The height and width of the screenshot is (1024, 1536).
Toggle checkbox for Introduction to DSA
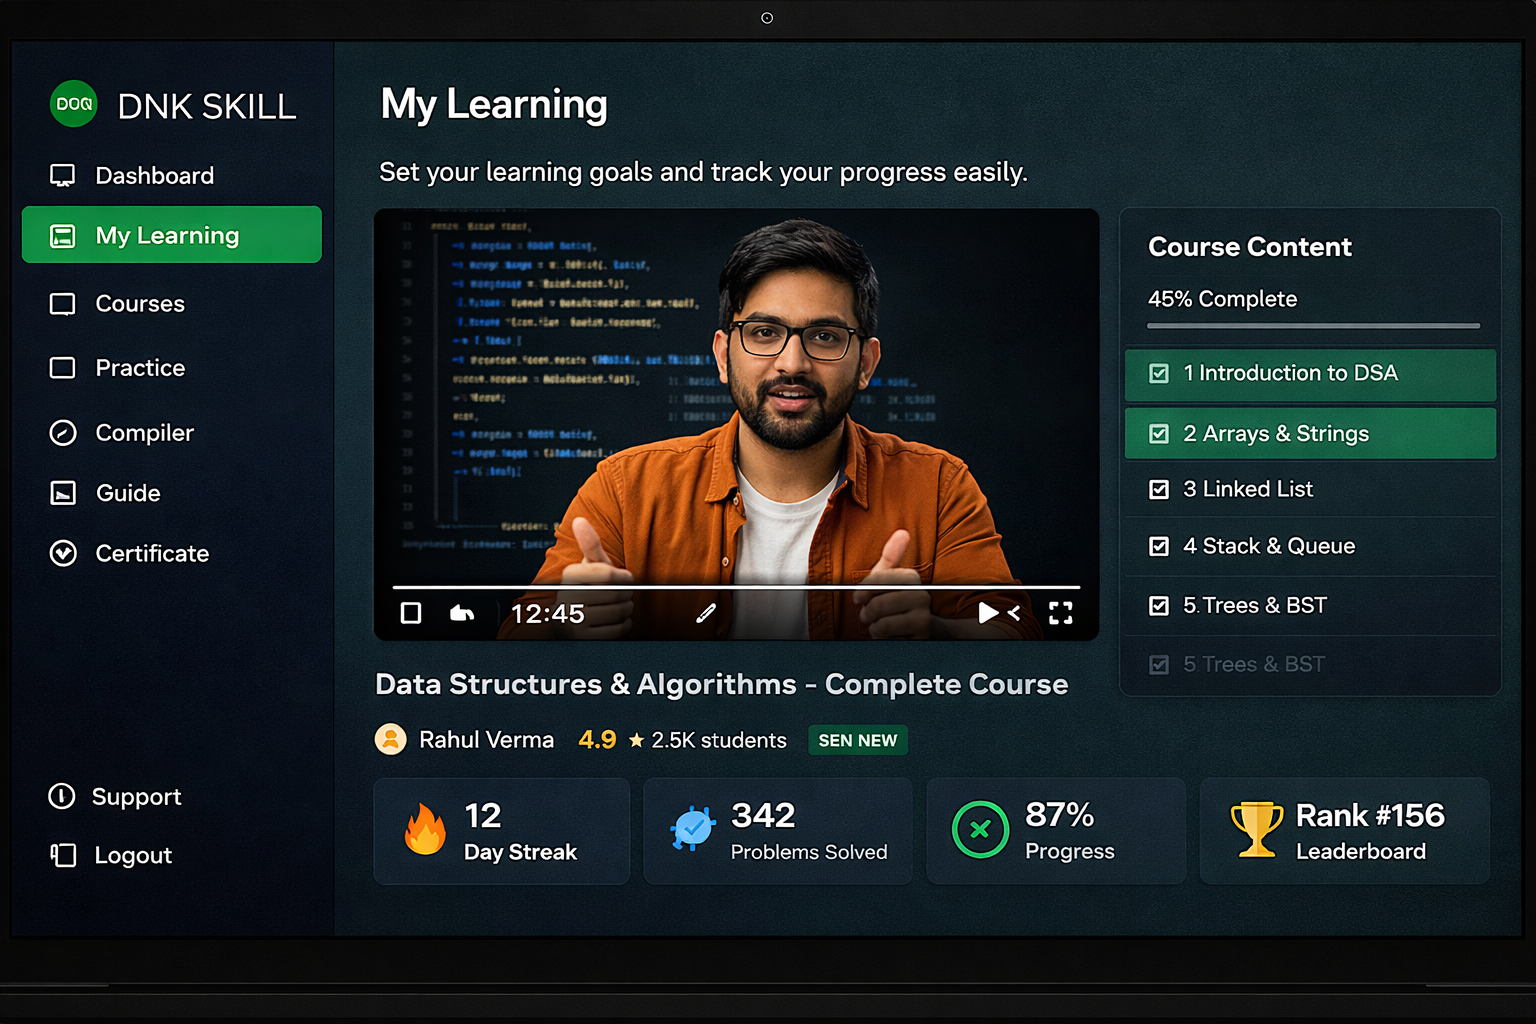(x=1159, y=373)
